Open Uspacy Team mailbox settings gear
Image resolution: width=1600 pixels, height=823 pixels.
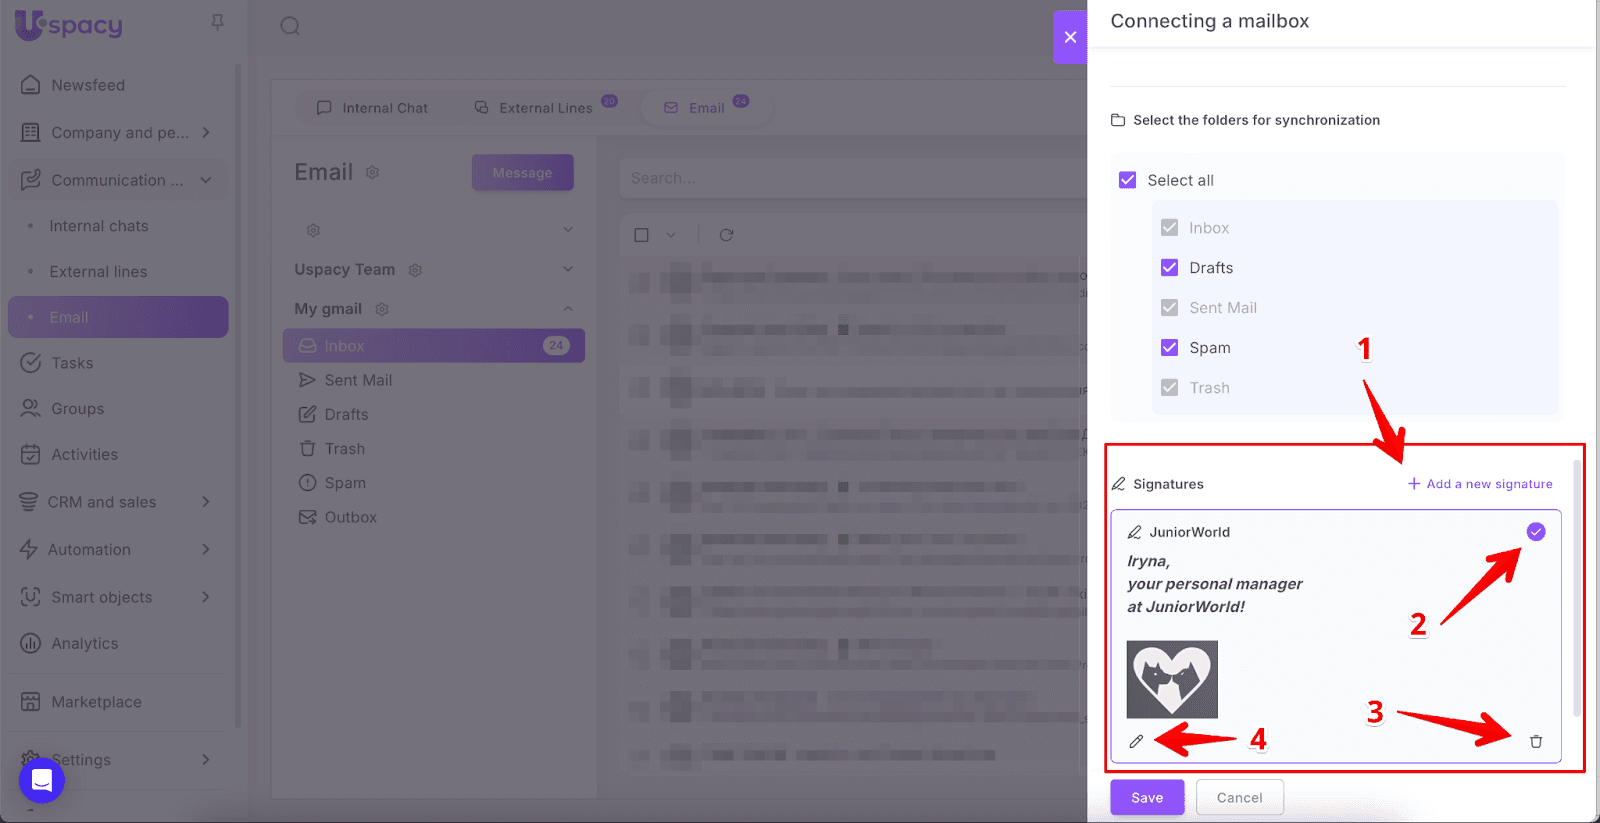415,270
